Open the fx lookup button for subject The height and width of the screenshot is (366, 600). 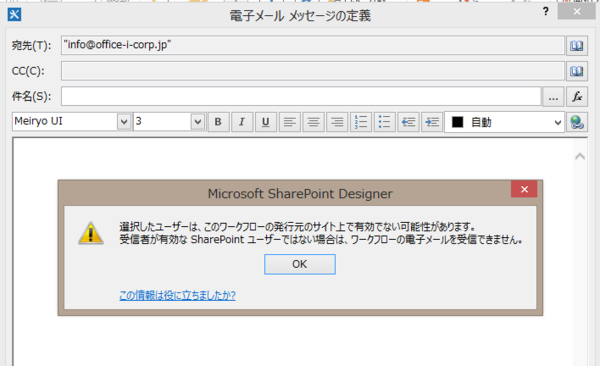pos(577,96)
